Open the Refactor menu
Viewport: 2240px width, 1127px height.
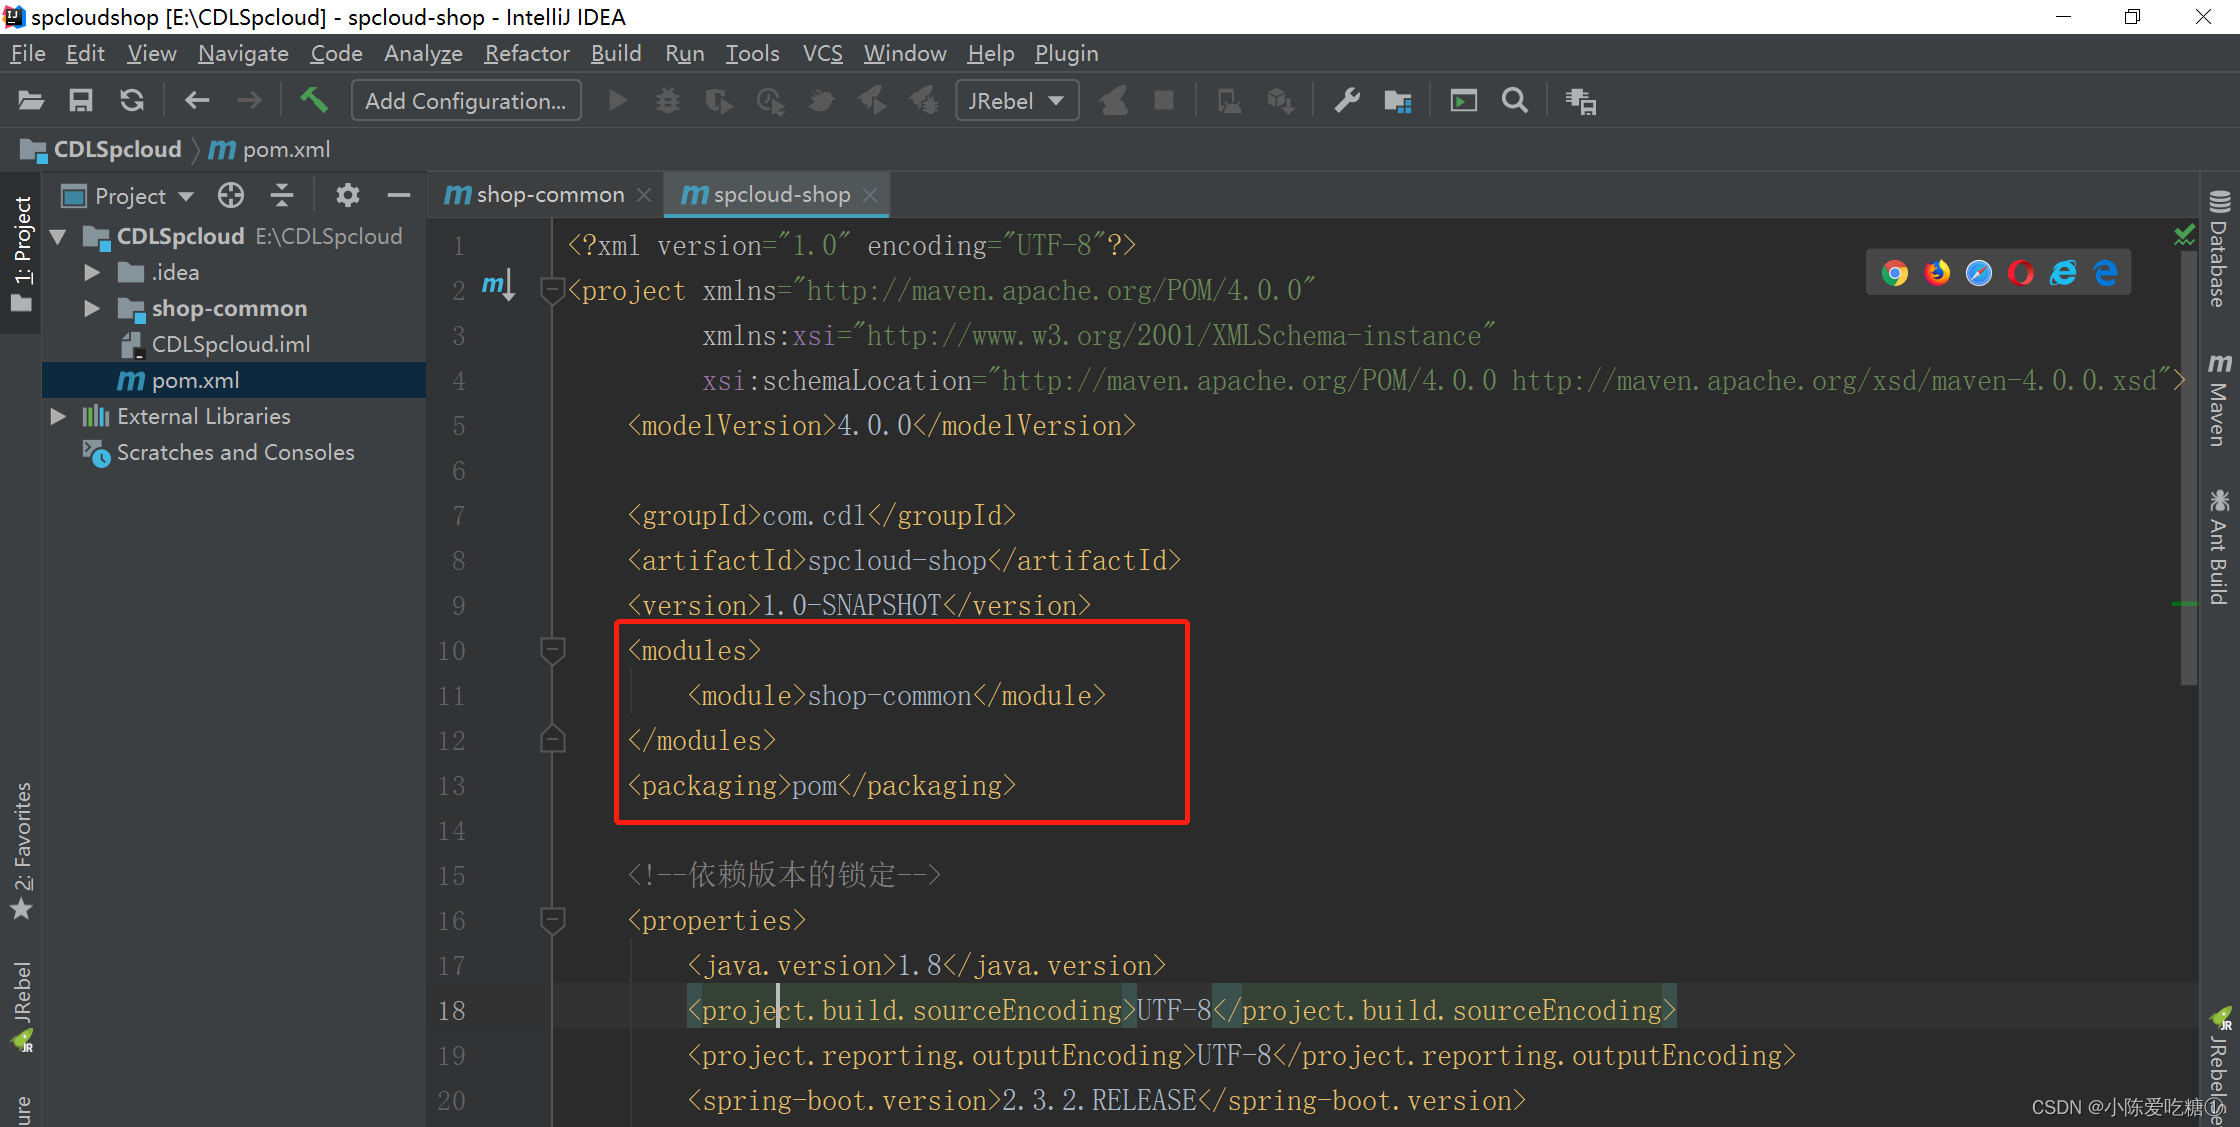click(x=526, y=53)
